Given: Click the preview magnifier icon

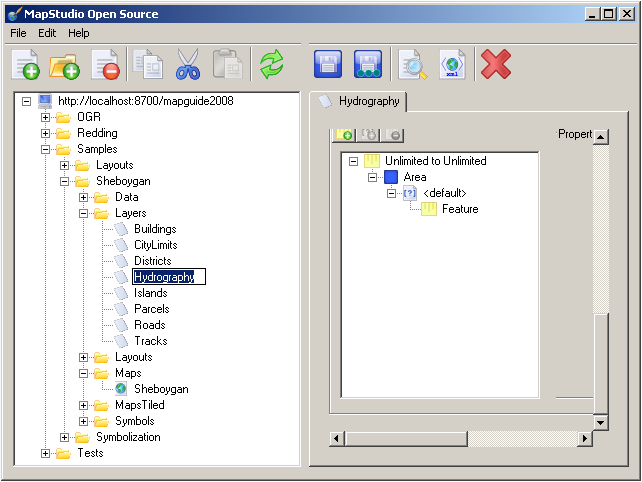Looking at the screenshot, I should [x=411, y=65].
